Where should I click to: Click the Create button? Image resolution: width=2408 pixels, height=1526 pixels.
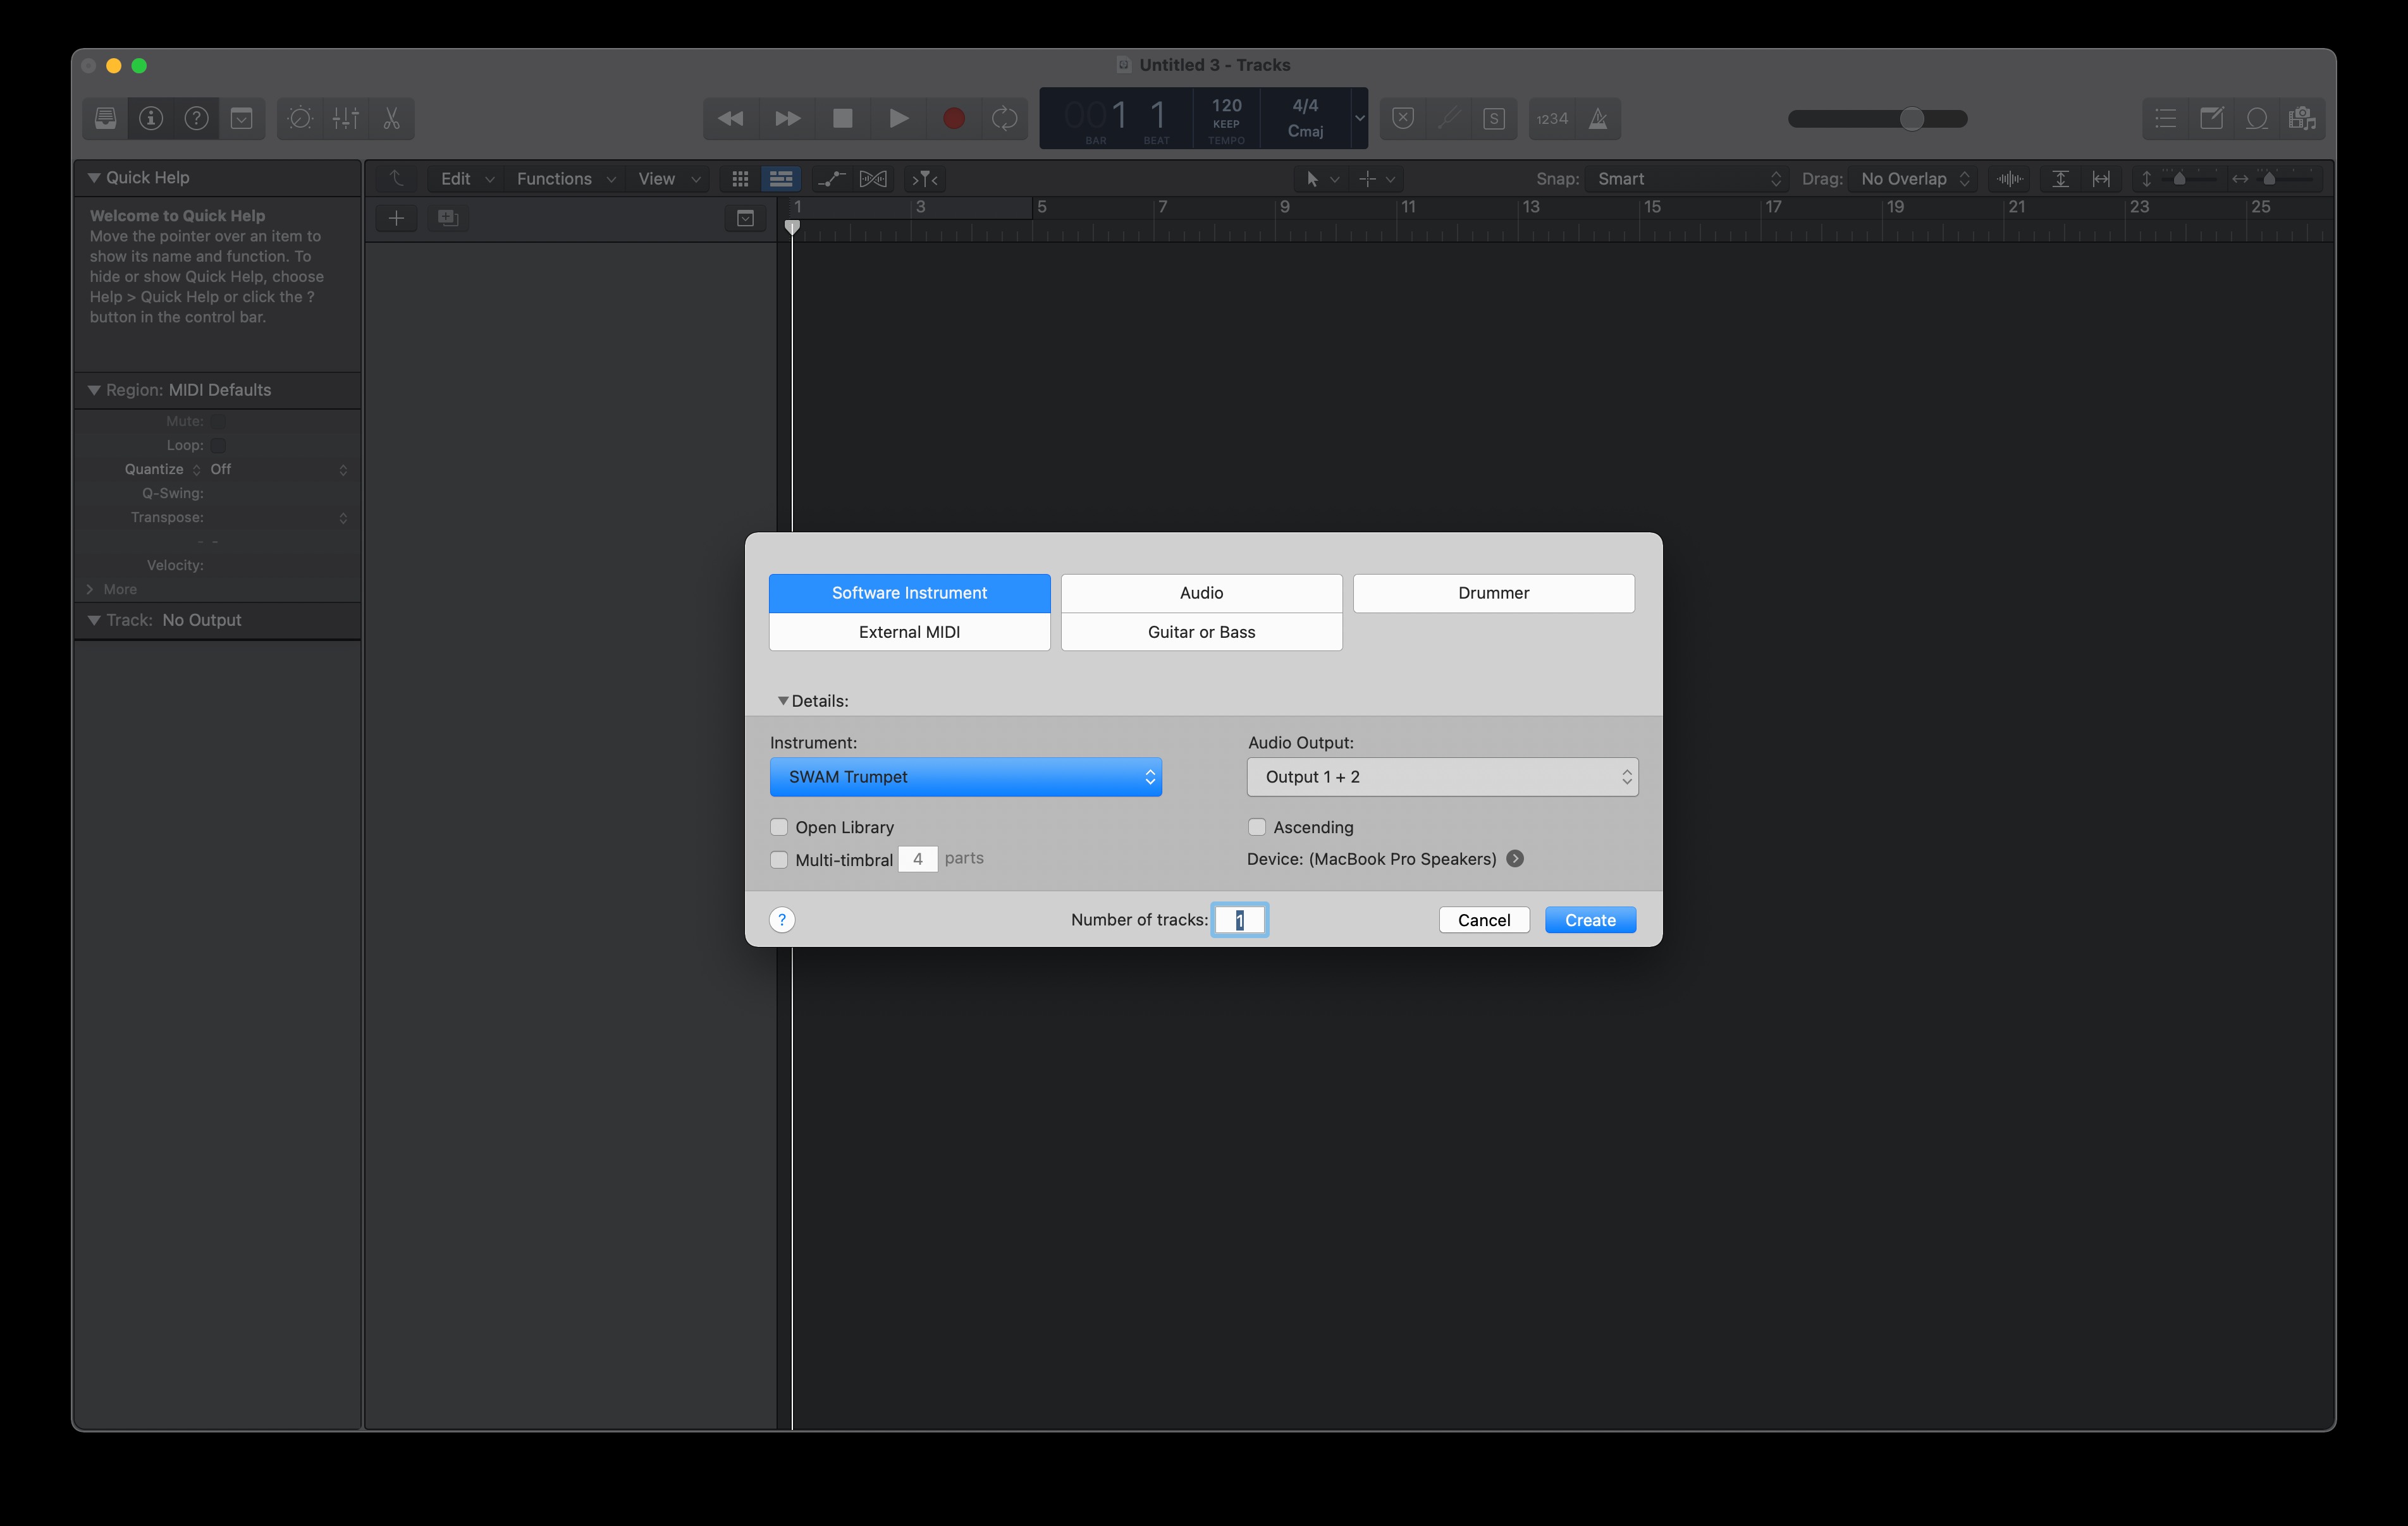(1590, 920)
